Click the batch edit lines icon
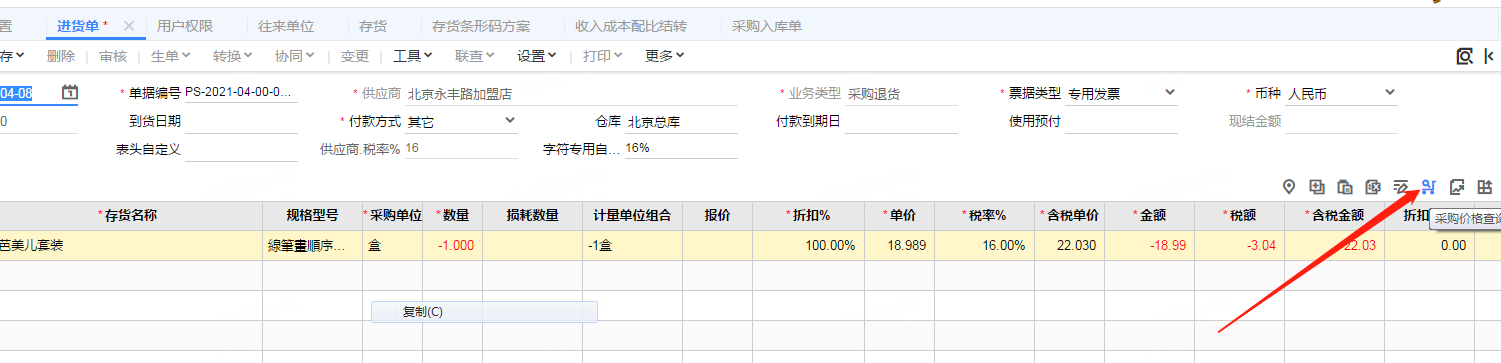Screen dimensions: 1501x363 coord(1401,186)
